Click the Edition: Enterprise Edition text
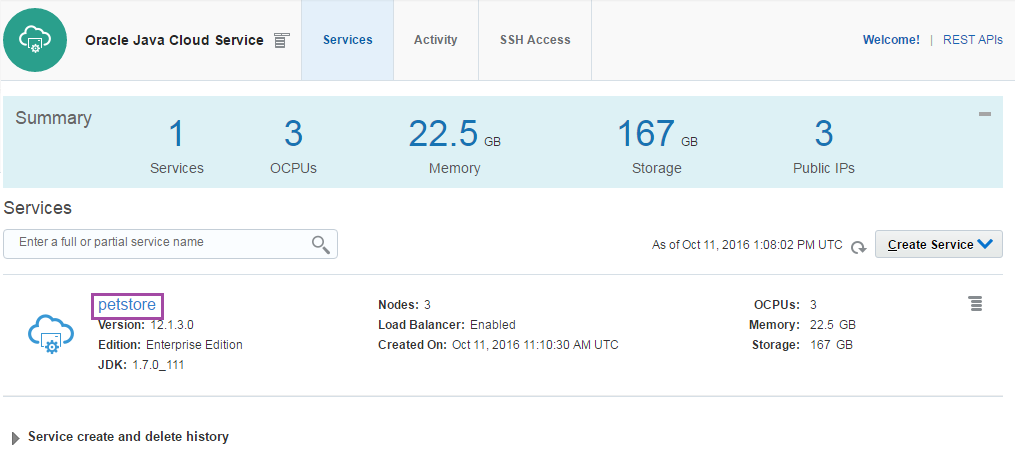1015x462 pixels. click(170, 345)
